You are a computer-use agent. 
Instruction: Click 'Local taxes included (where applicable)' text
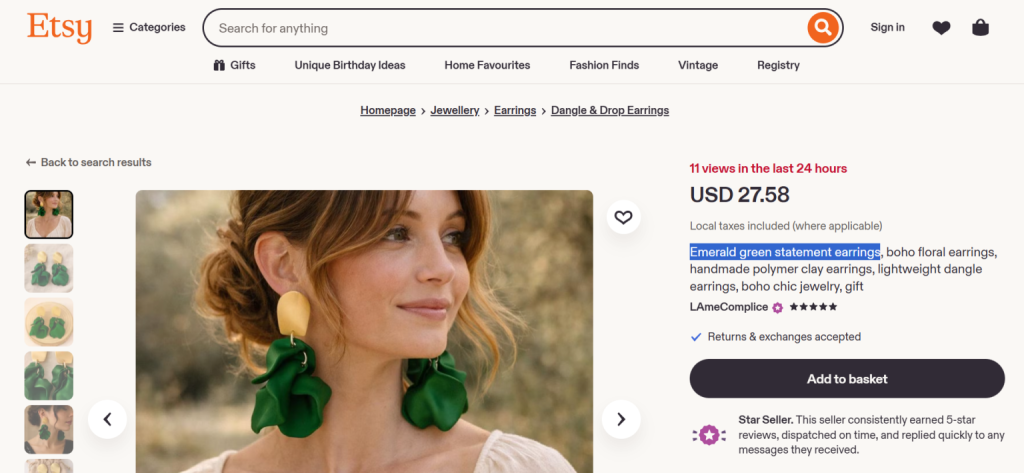click(x=786, y=226)
